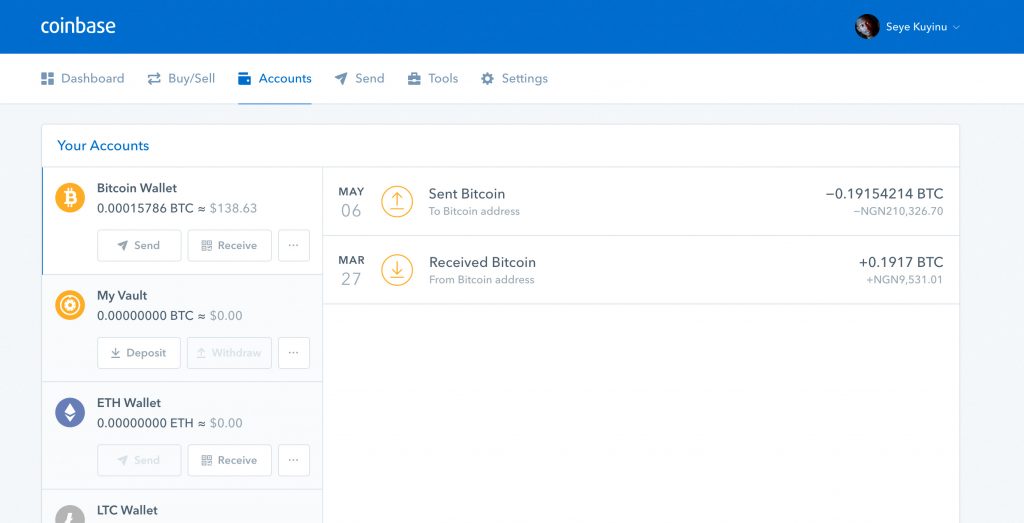This screenshot has height=523, width=1024.
Task: Switch to the Buy/Sell tab
Action: point(181,78)
